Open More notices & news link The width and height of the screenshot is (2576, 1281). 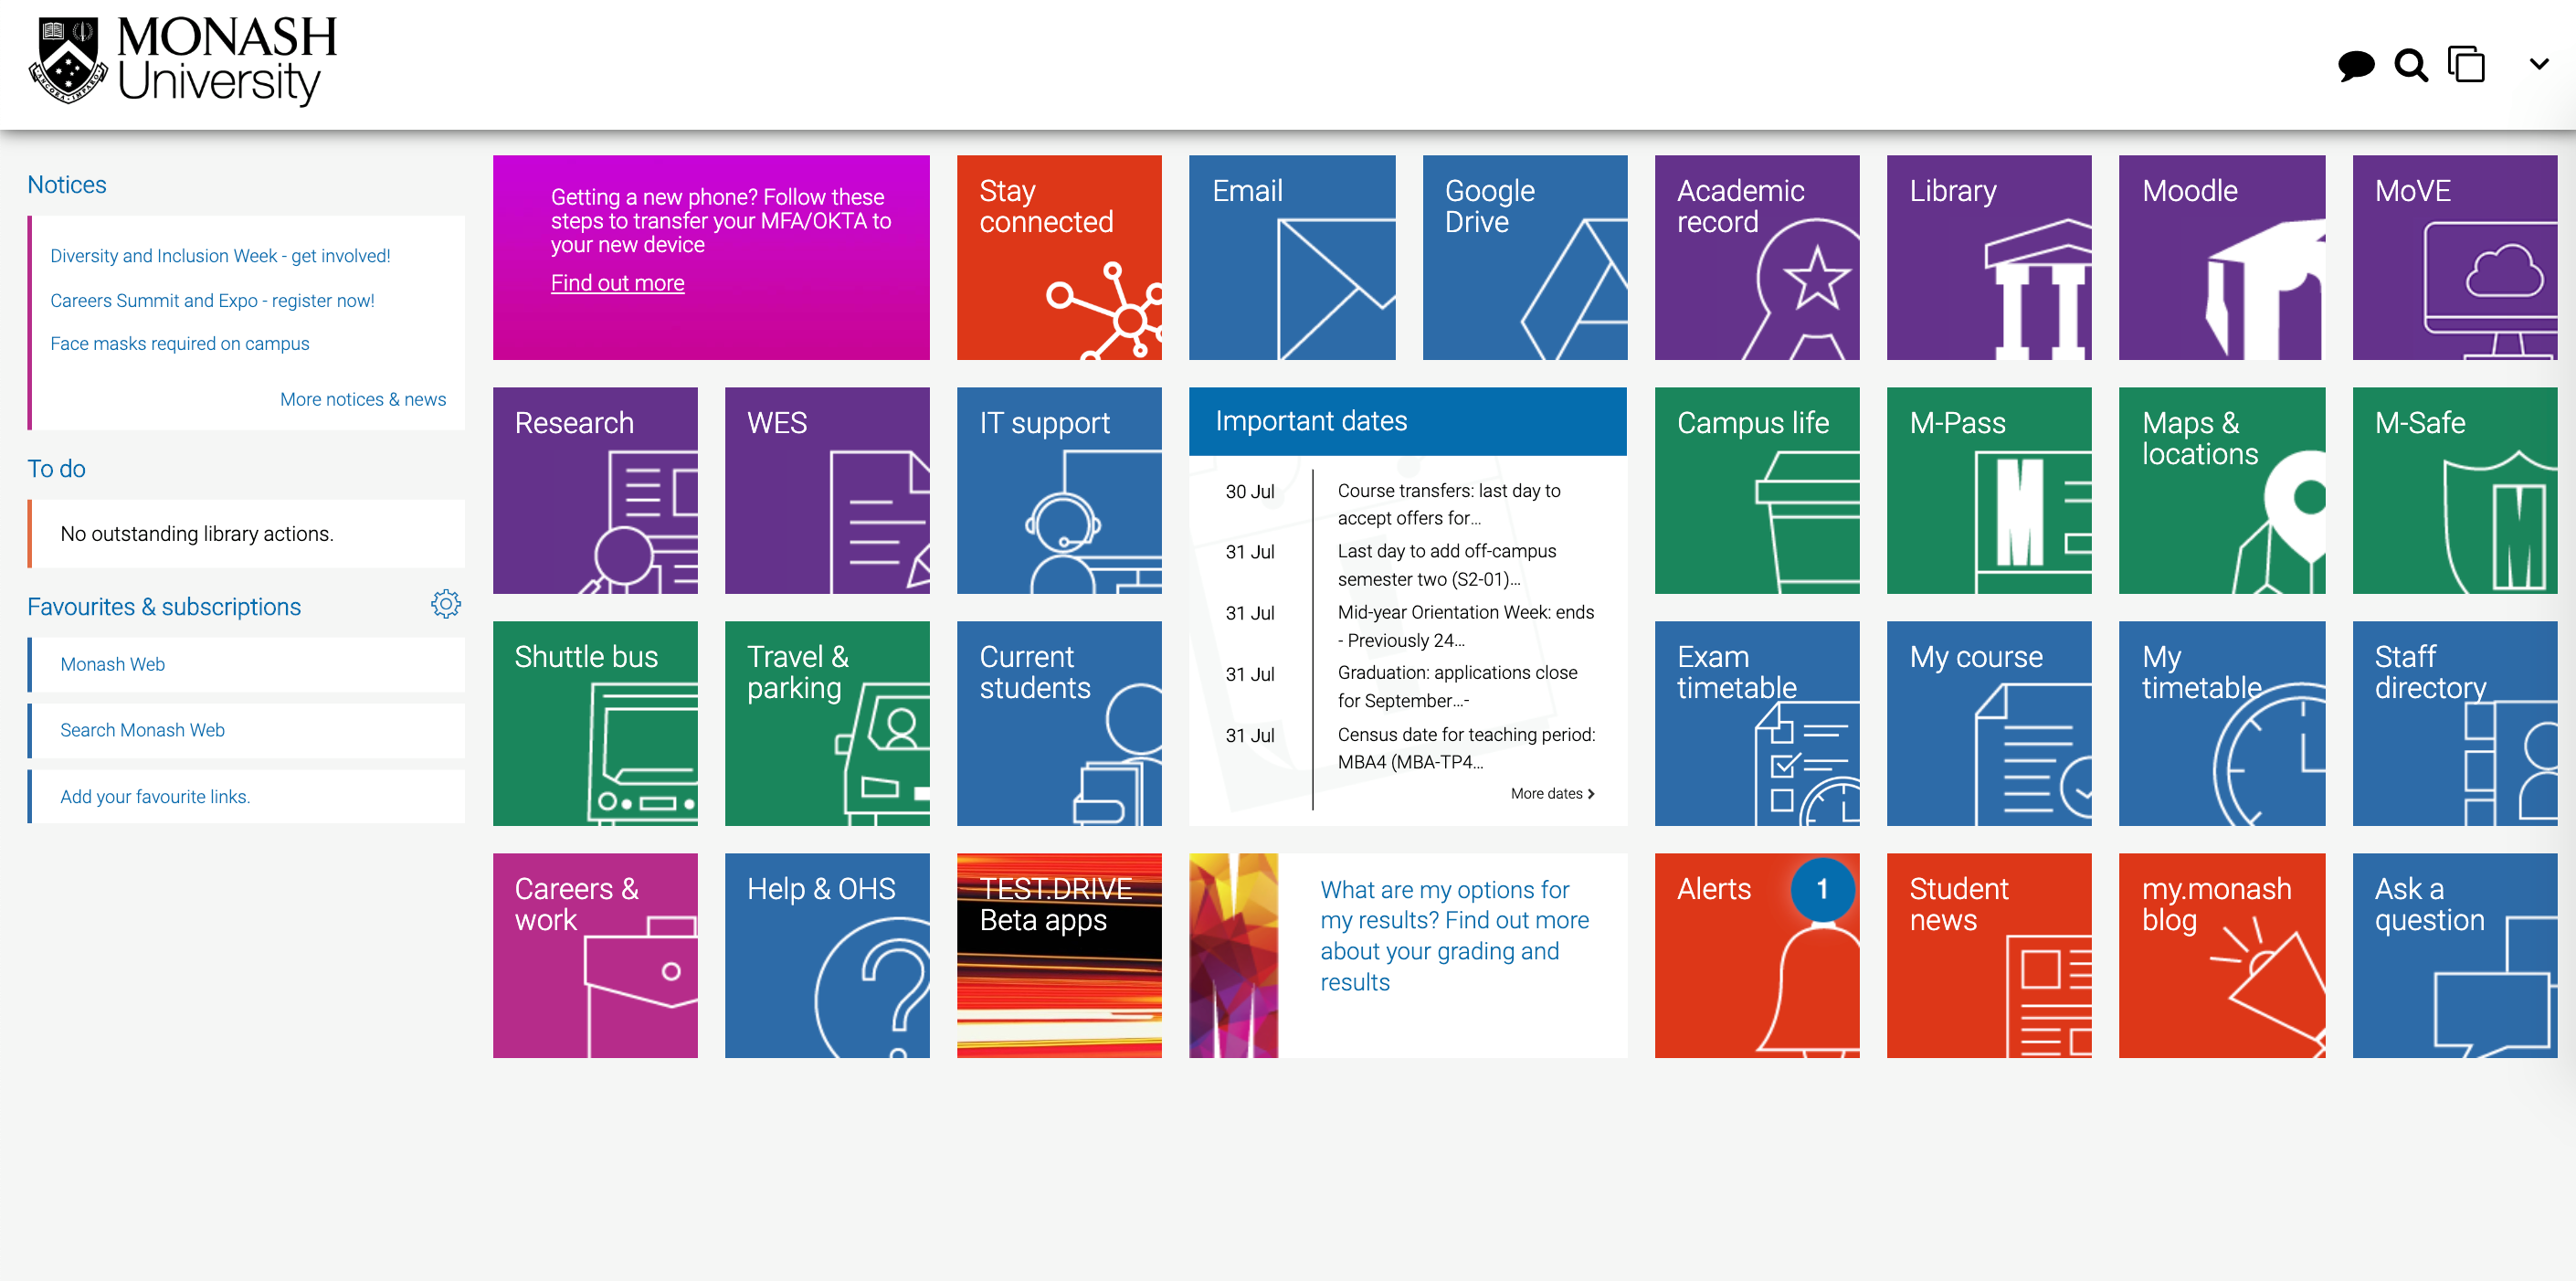point(363,399)
